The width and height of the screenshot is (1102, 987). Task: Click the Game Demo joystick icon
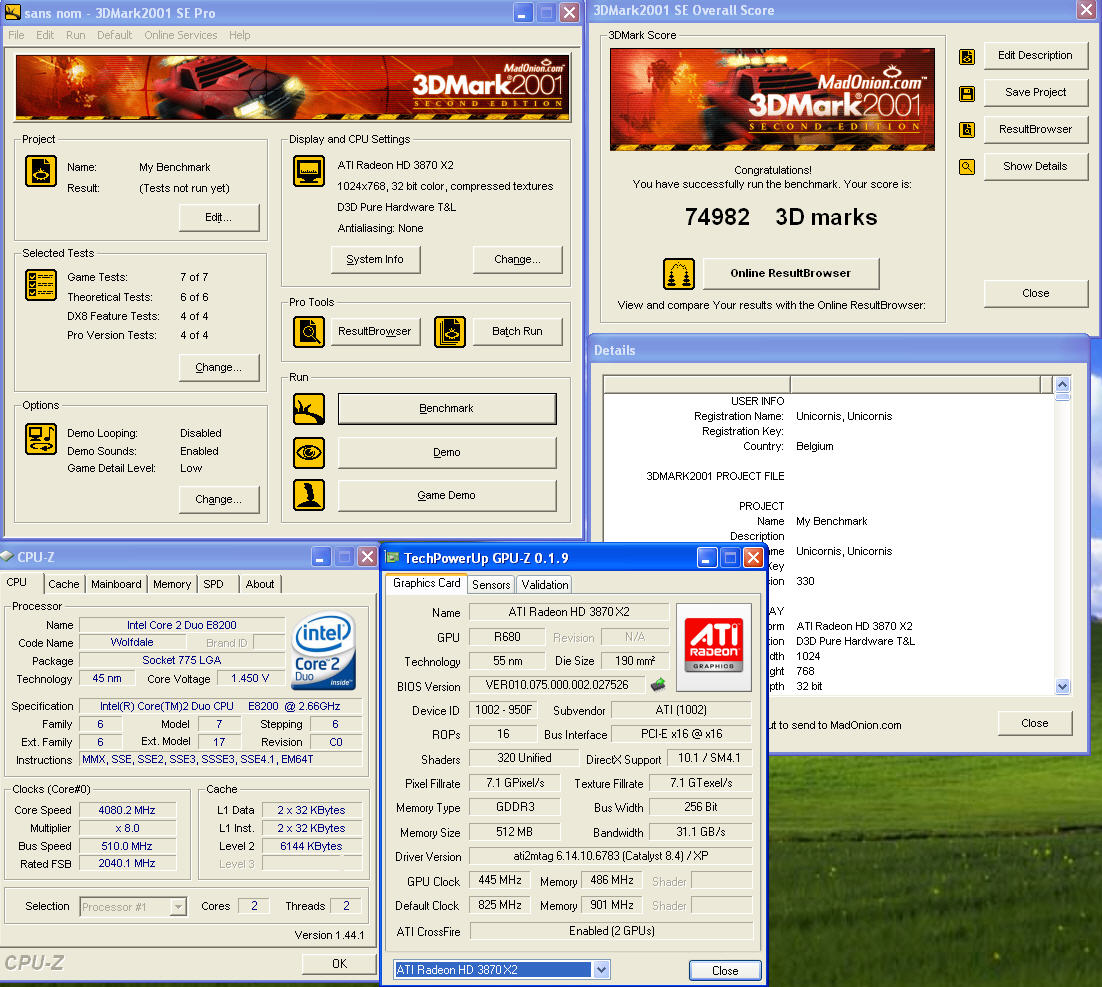click(309, 495)
